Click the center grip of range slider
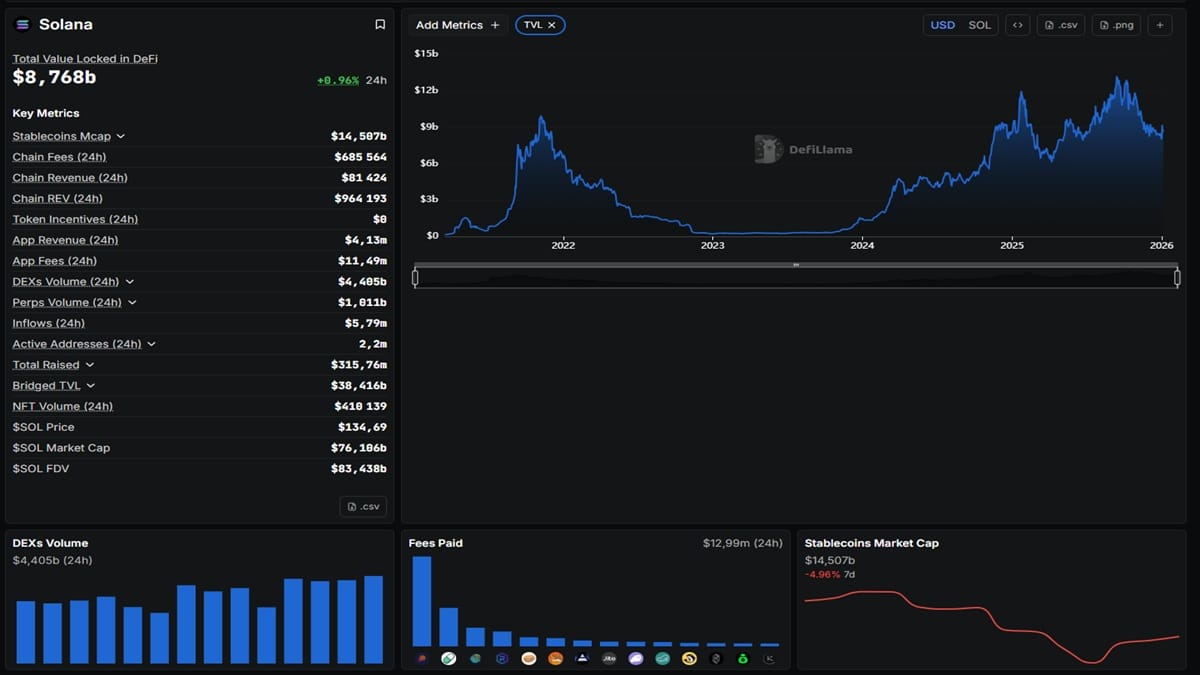Screen dimensions: 1200x675 (796, 265)
